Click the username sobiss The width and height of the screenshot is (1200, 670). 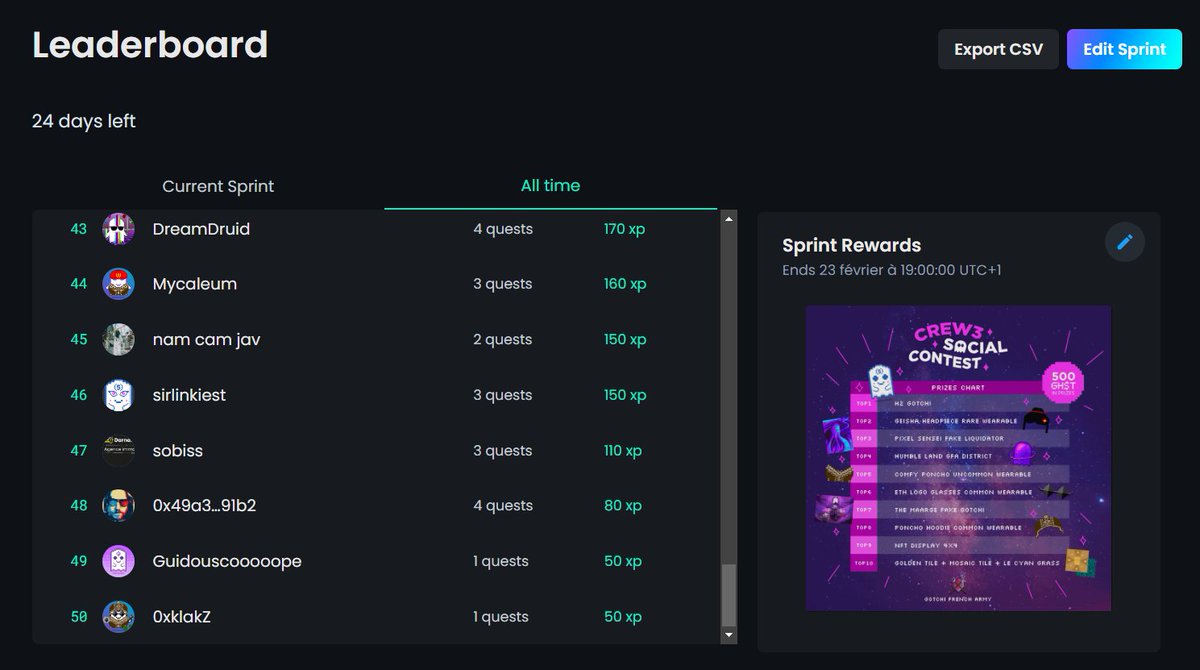coord(178,451)
